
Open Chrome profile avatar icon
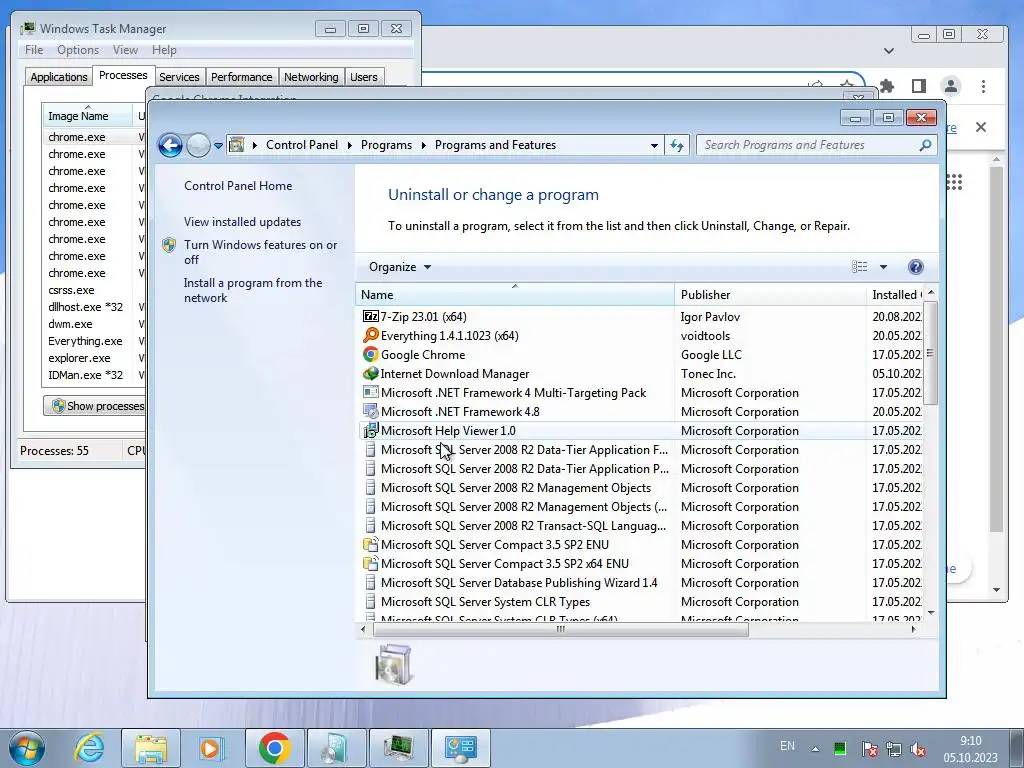coord(951,86)
